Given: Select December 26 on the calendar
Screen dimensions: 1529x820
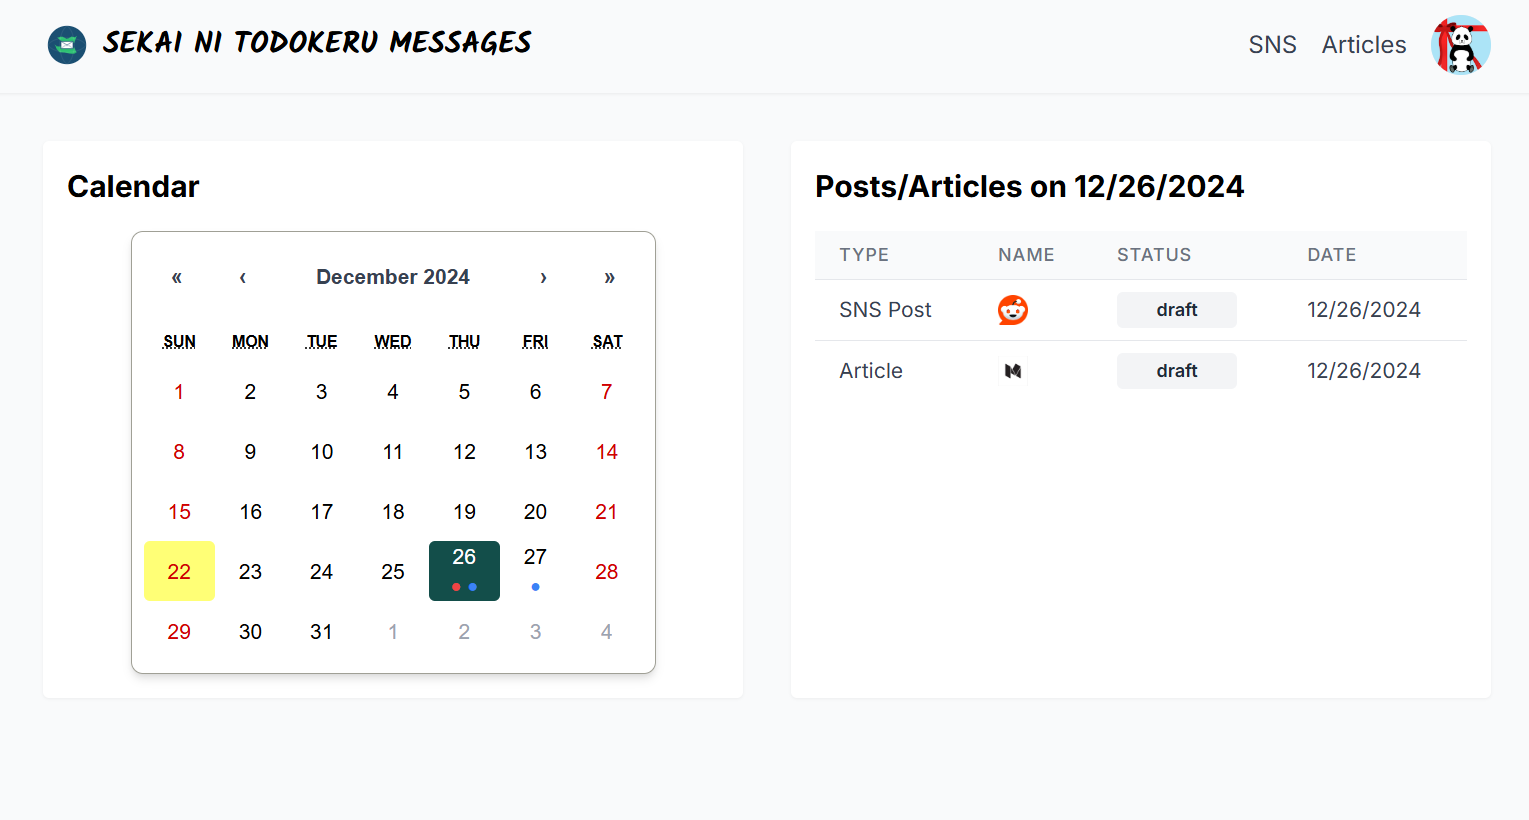Looking at the screenshot, I should tap(464, 570).
